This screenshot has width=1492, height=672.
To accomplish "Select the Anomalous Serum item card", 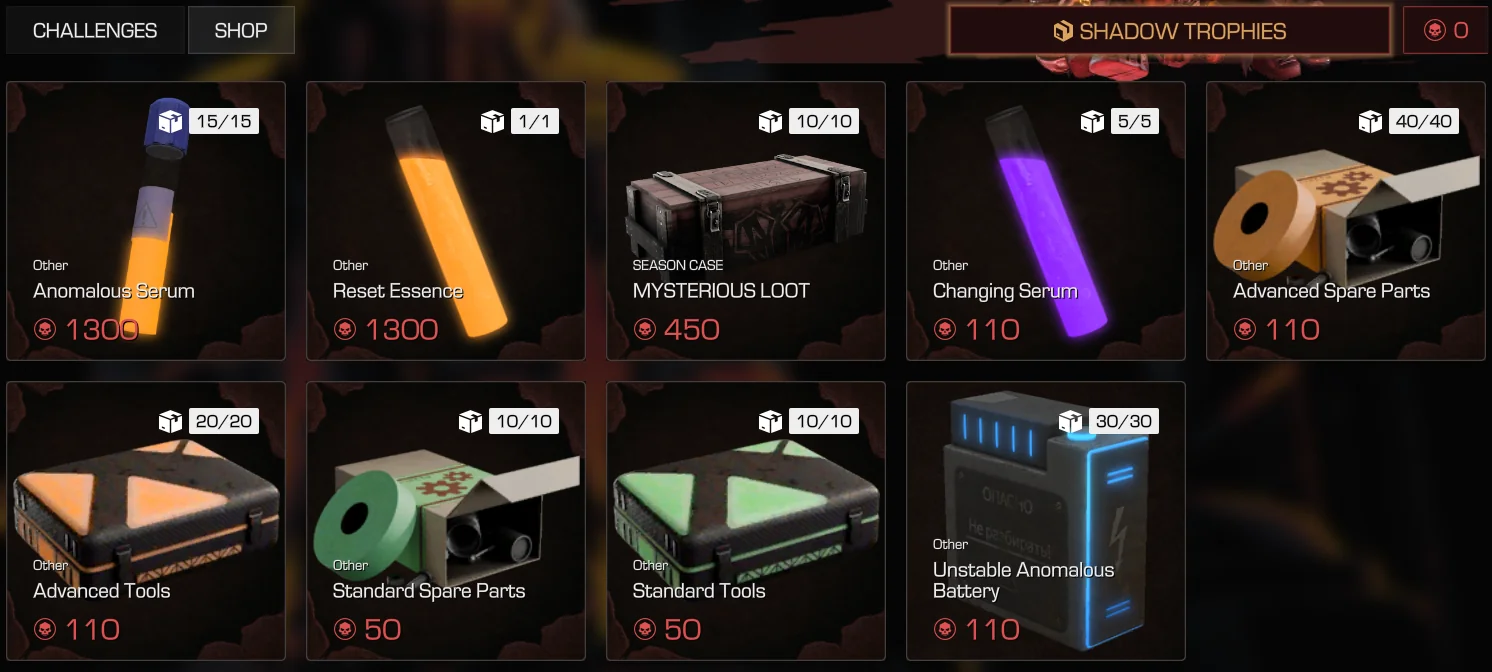I will pyautogui.click(x=146, y=221).
